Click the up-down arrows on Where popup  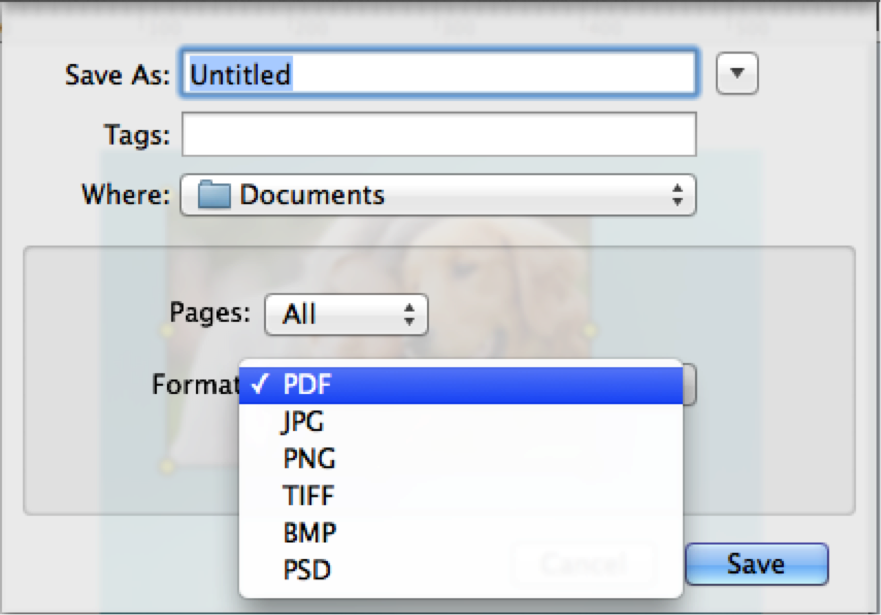coord(677,194)
